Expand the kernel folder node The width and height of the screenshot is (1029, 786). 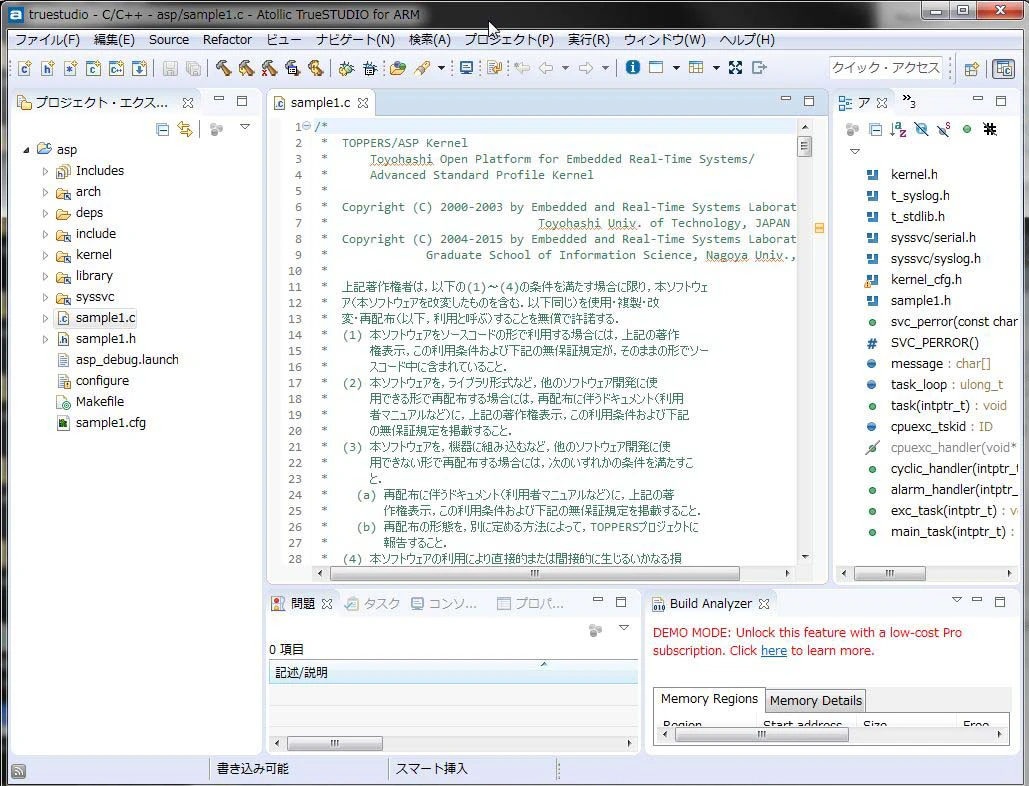click(x=45, y=255)
